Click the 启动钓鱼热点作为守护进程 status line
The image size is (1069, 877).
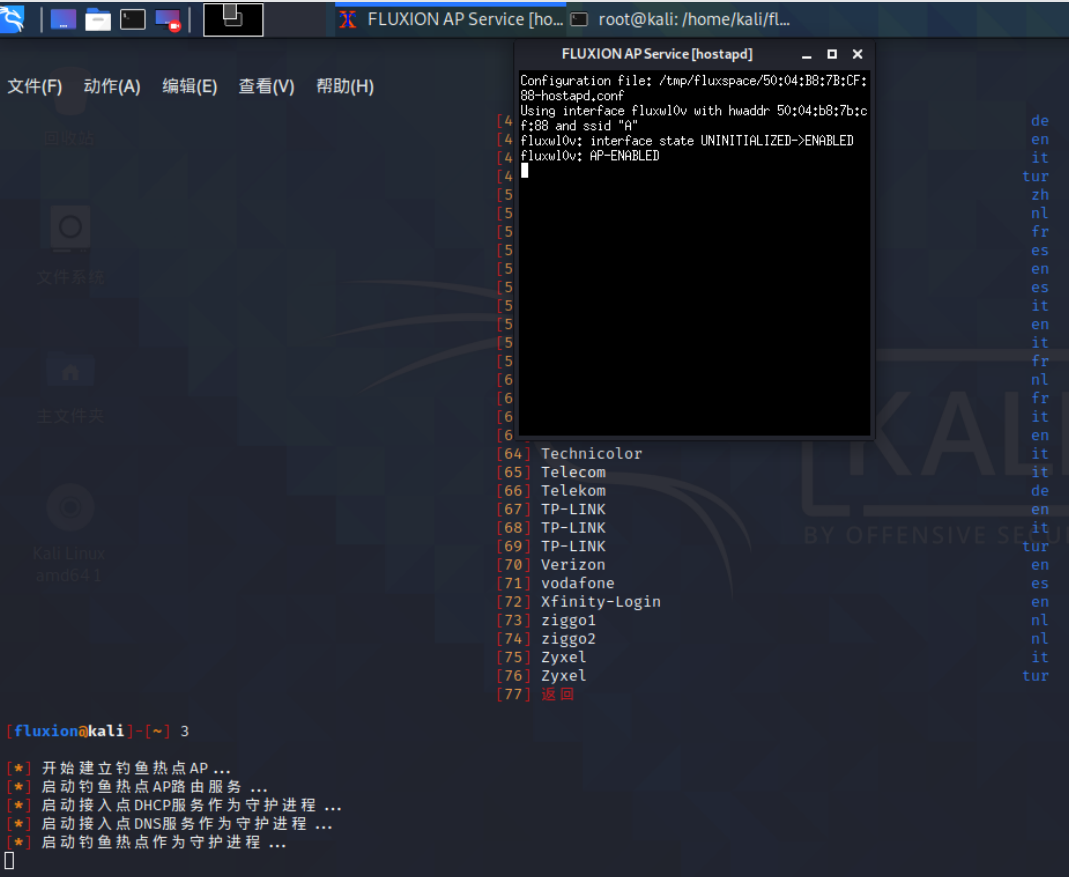[146, 842]
